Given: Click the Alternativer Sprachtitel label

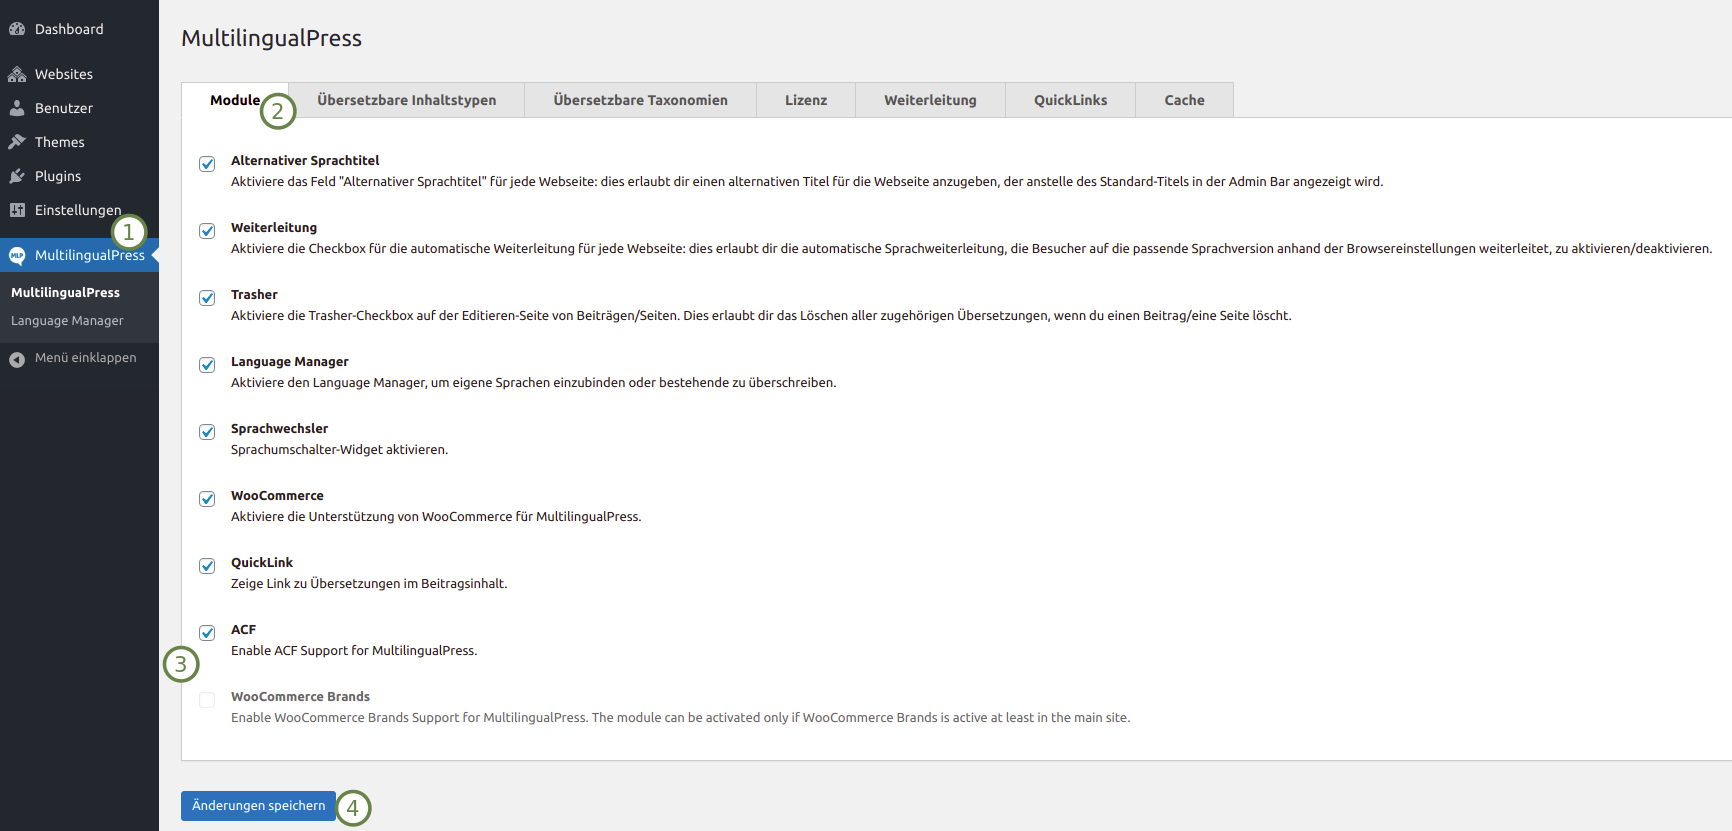Looking at the screenshot, I should click(305, 160).
